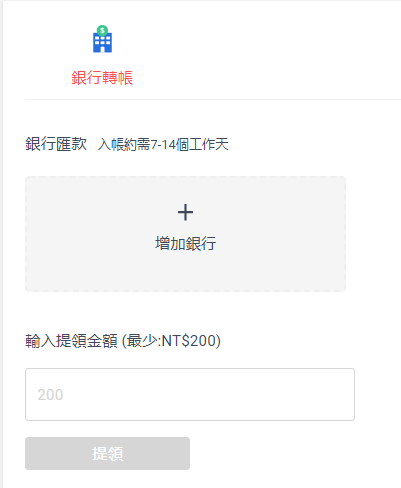Open the dashed add-bank card area

point(185,234)
